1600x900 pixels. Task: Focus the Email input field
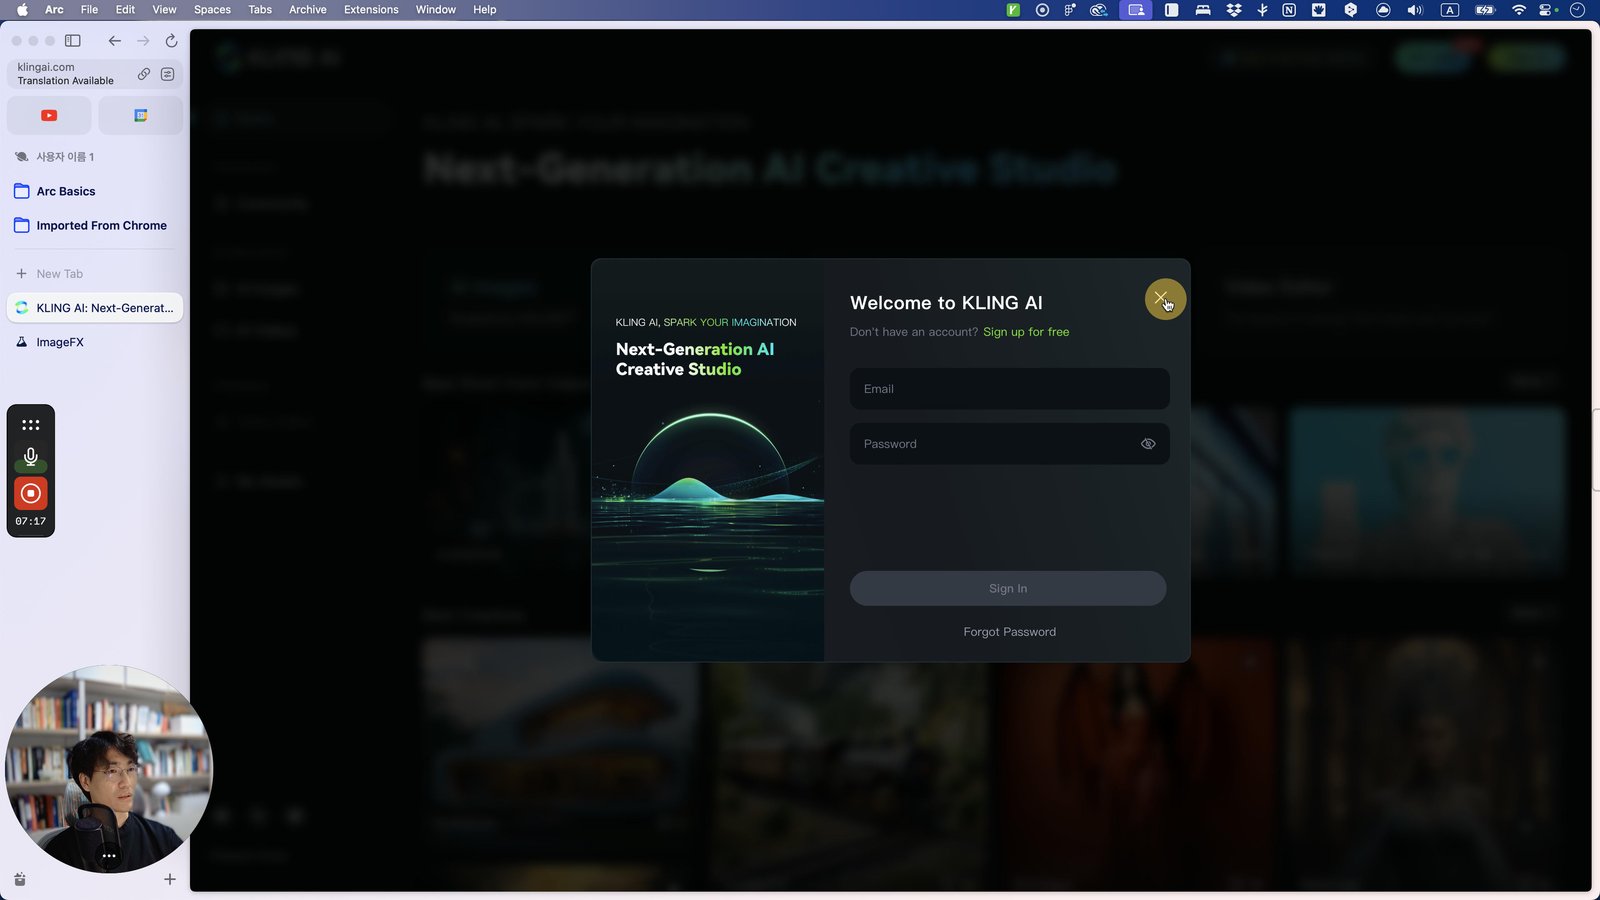[1009, 389]
